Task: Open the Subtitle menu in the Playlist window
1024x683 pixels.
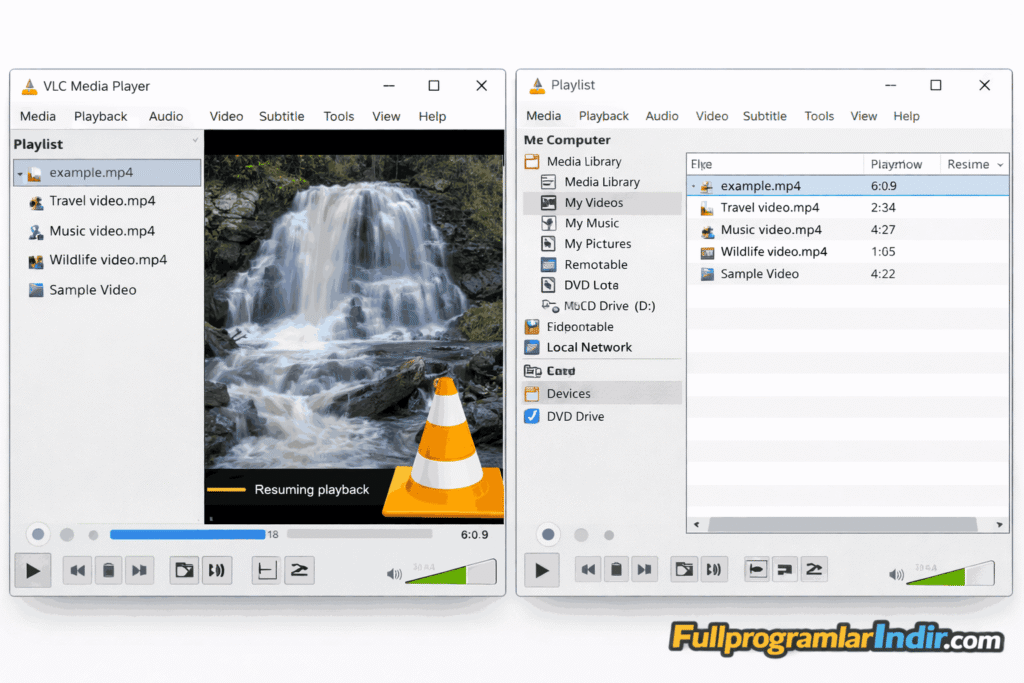Action: [764, 116]
